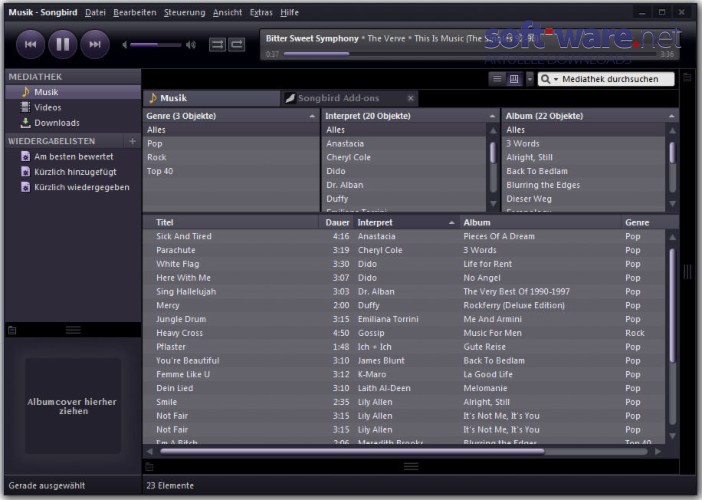The height and width of the screenshot is (500, 702).
Task: Toggle the right sidebar pane icon
Action: tap(688, 77)
